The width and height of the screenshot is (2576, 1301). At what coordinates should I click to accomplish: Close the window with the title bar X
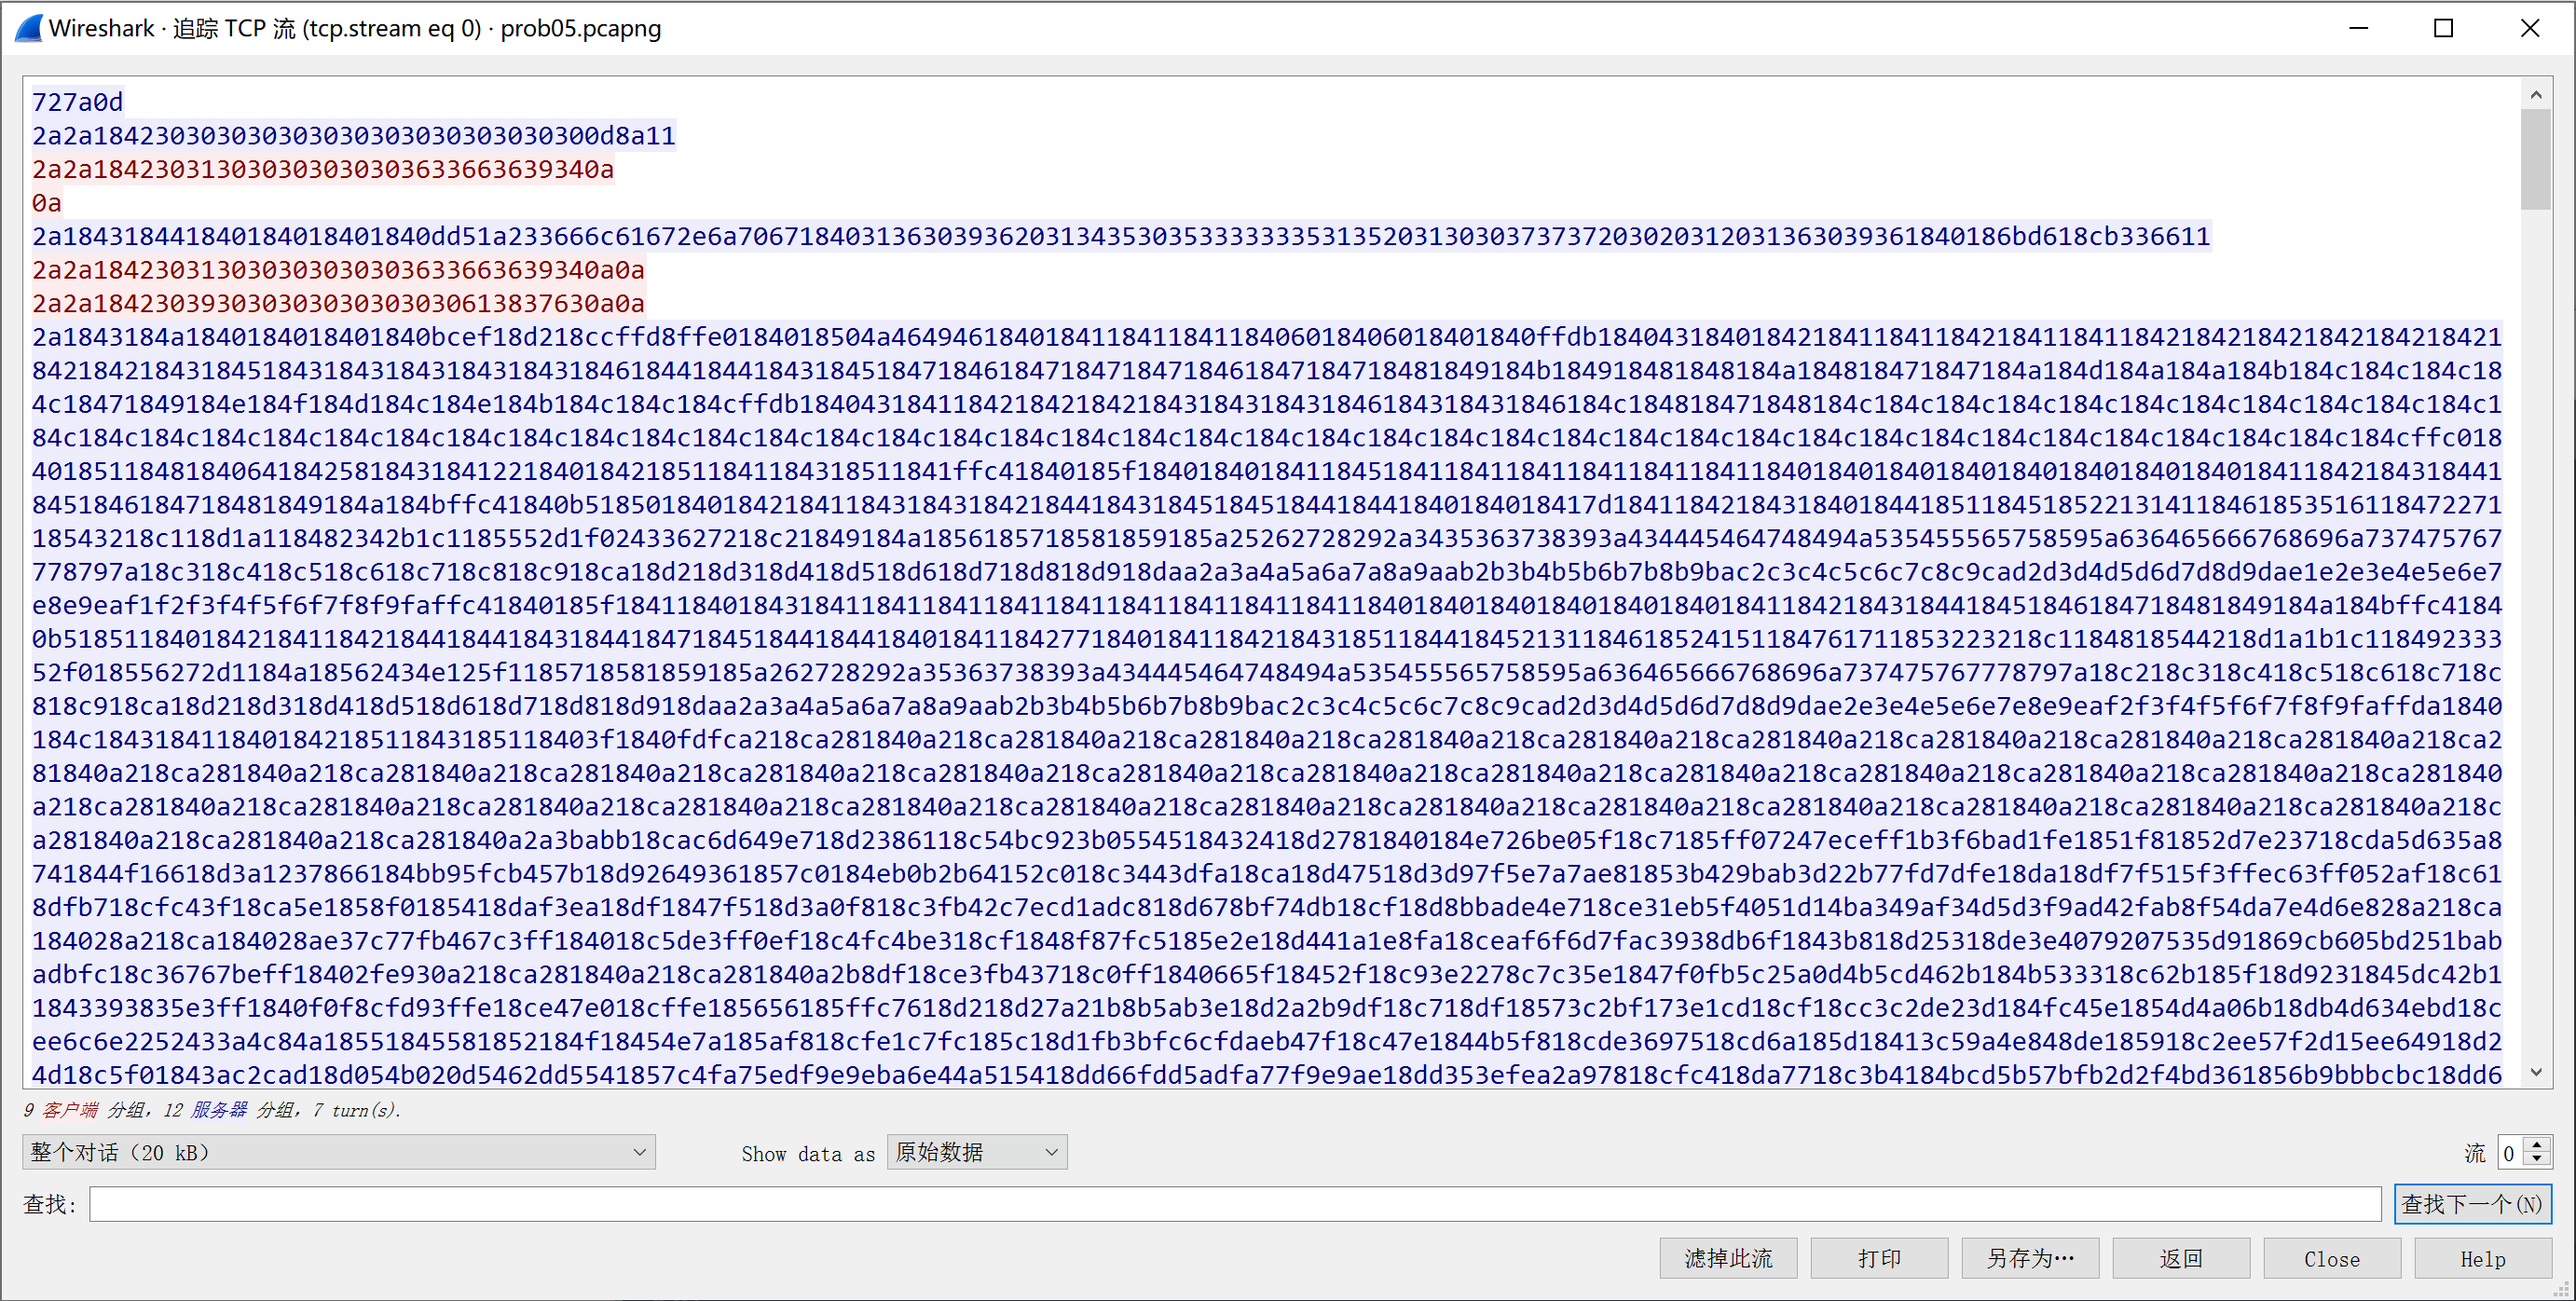click(2530, 28)
